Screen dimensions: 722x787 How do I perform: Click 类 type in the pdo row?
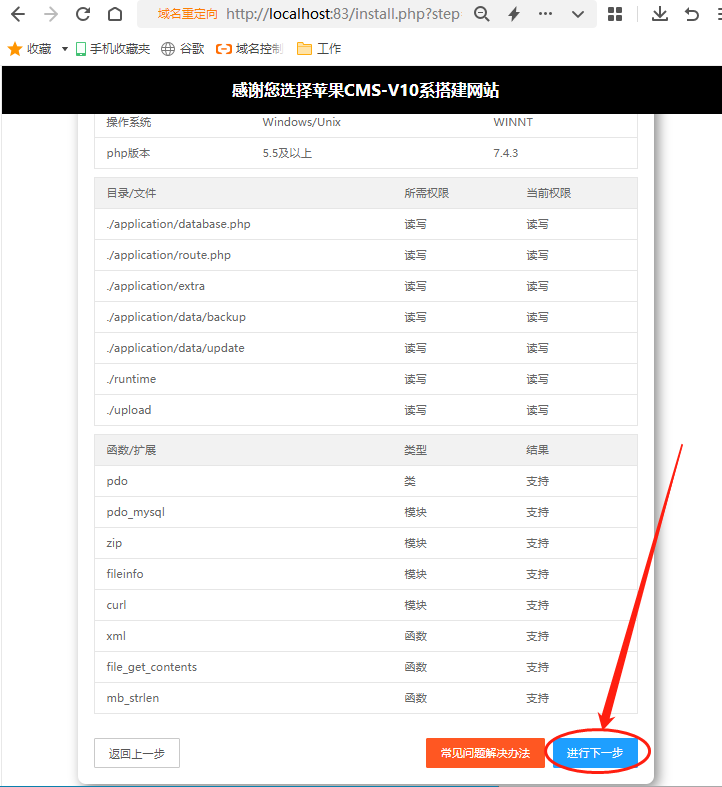410,481
